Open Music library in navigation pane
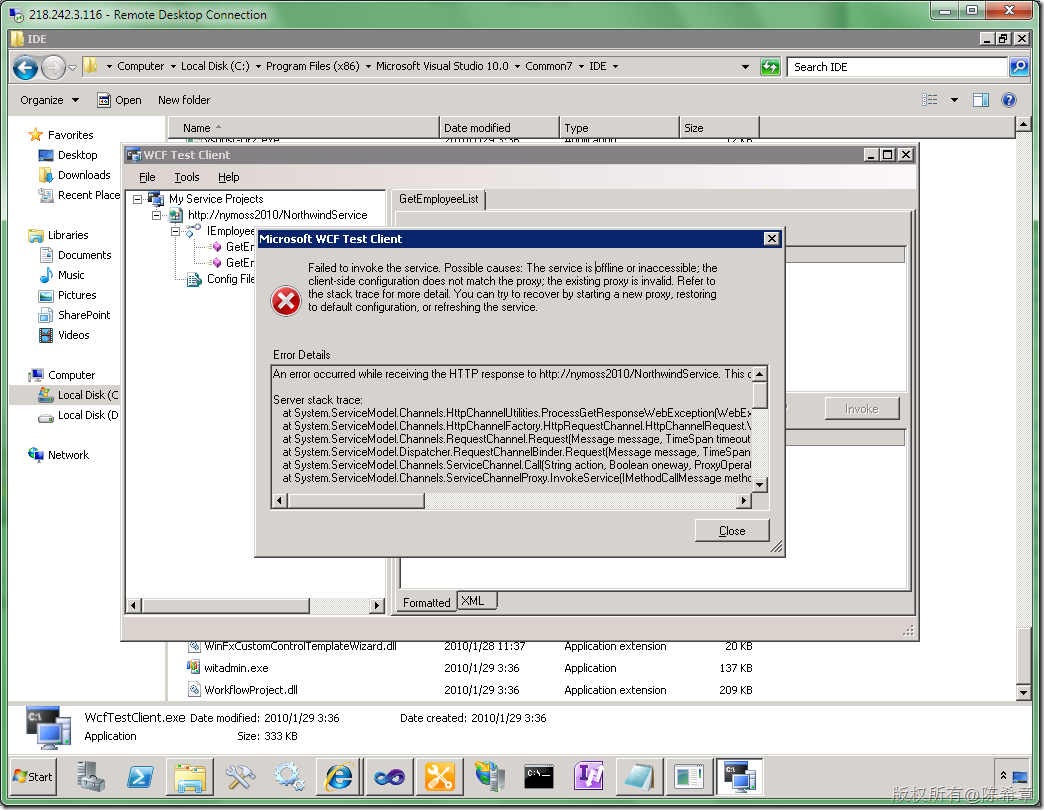1044x810 pixels. point(62,275)
